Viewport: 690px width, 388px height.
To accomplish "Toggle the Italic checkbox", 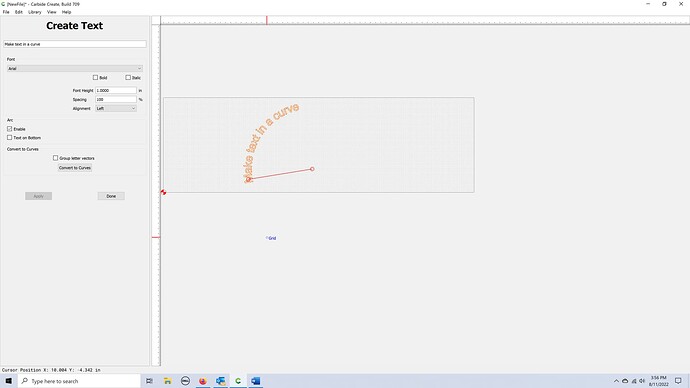I will 128,77.
